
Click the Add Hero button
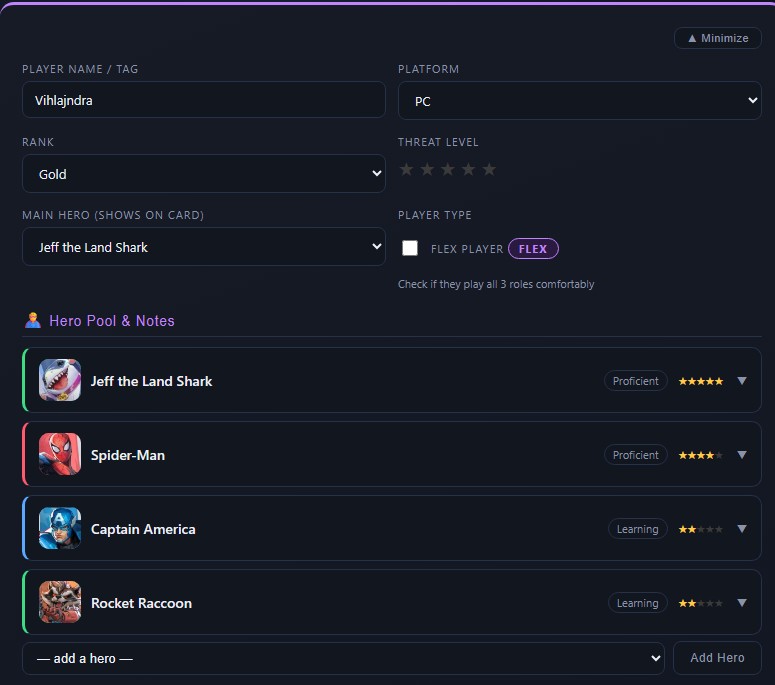pyautogui.click(x=717, y=658)
